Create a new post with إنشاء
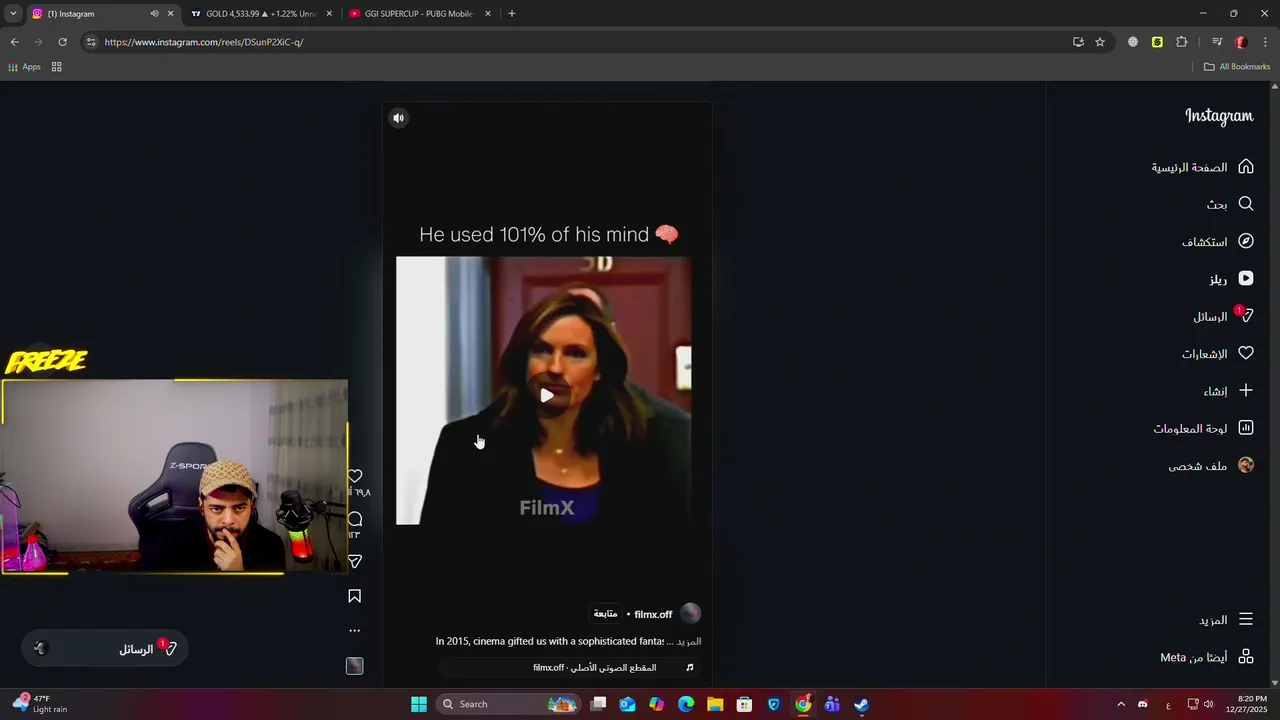Screen dimensions: 1280x720 [x=1228, y=391]
